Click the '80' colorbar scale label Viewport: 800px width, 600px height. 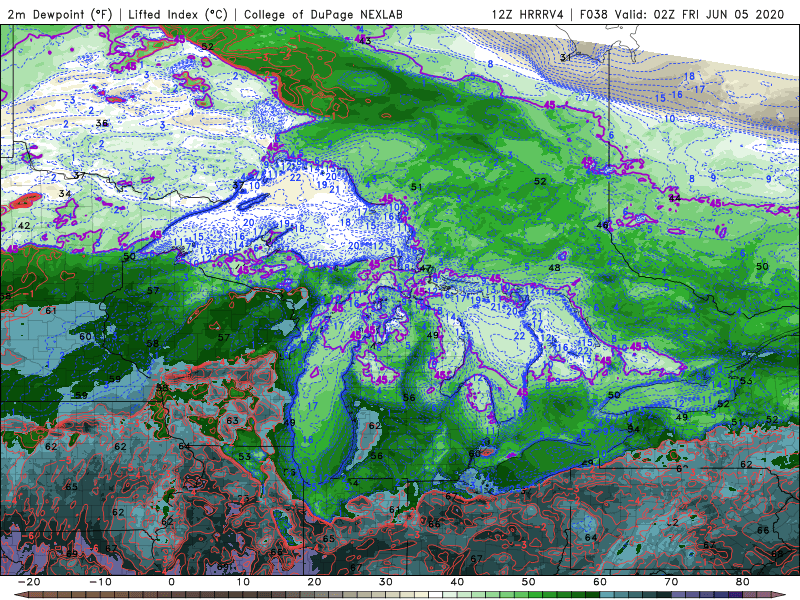[743, 582]
